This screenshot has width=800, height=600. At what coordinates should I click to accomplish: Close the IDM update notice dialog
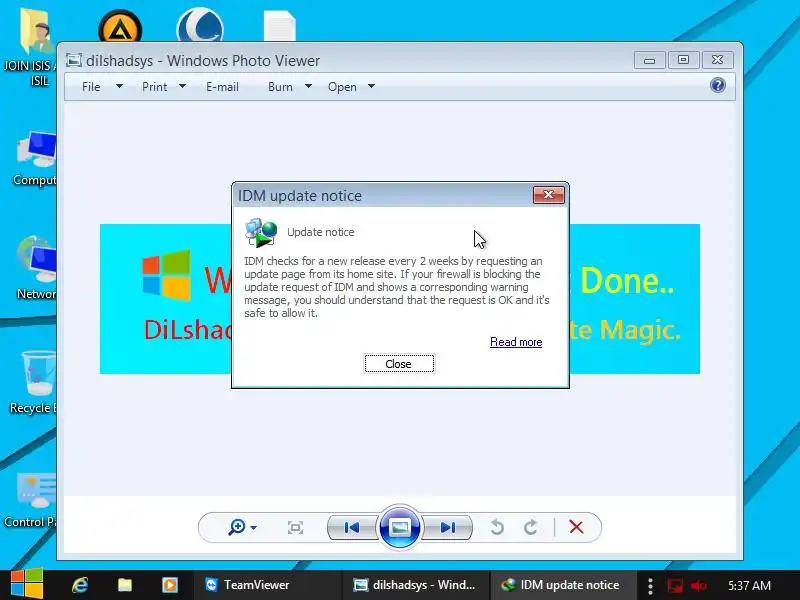pyautogui.click(x=399, y=364)
